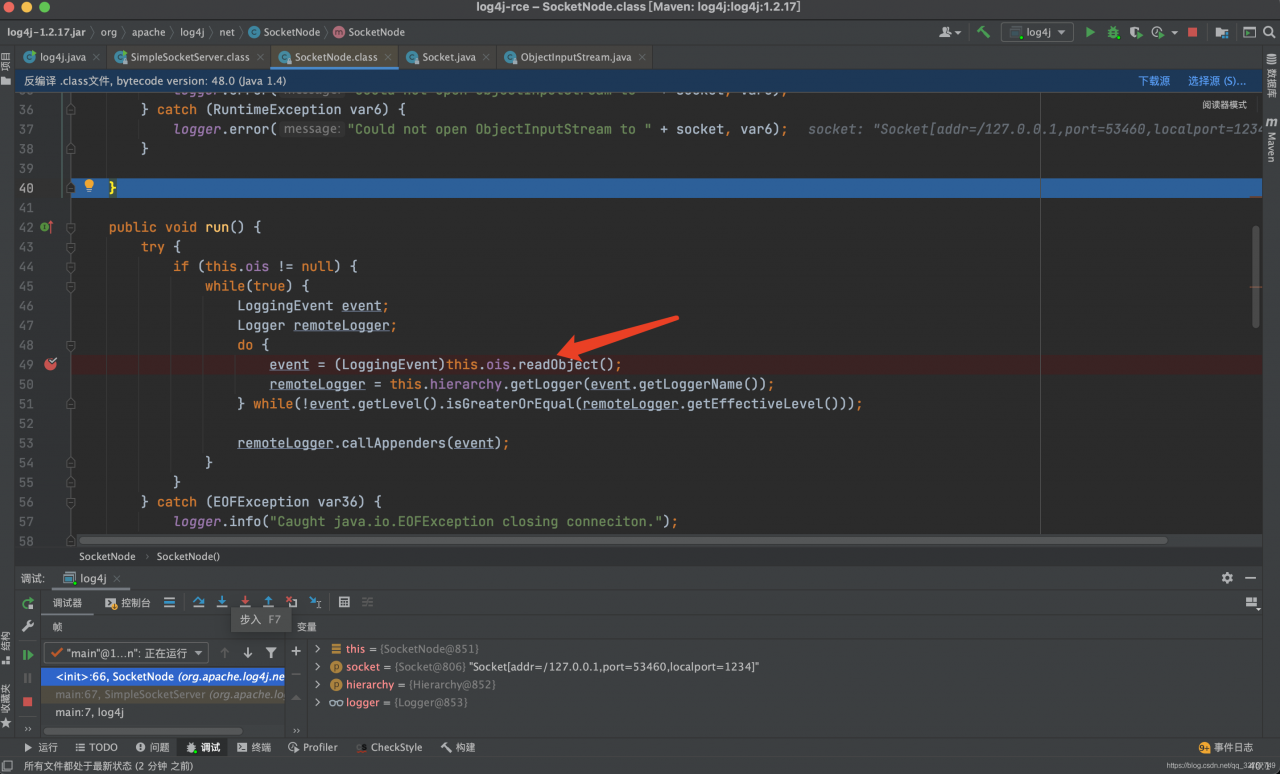The image size is (1280, 774).
Task: Add a new watch with plus icon
Action: 296,651
